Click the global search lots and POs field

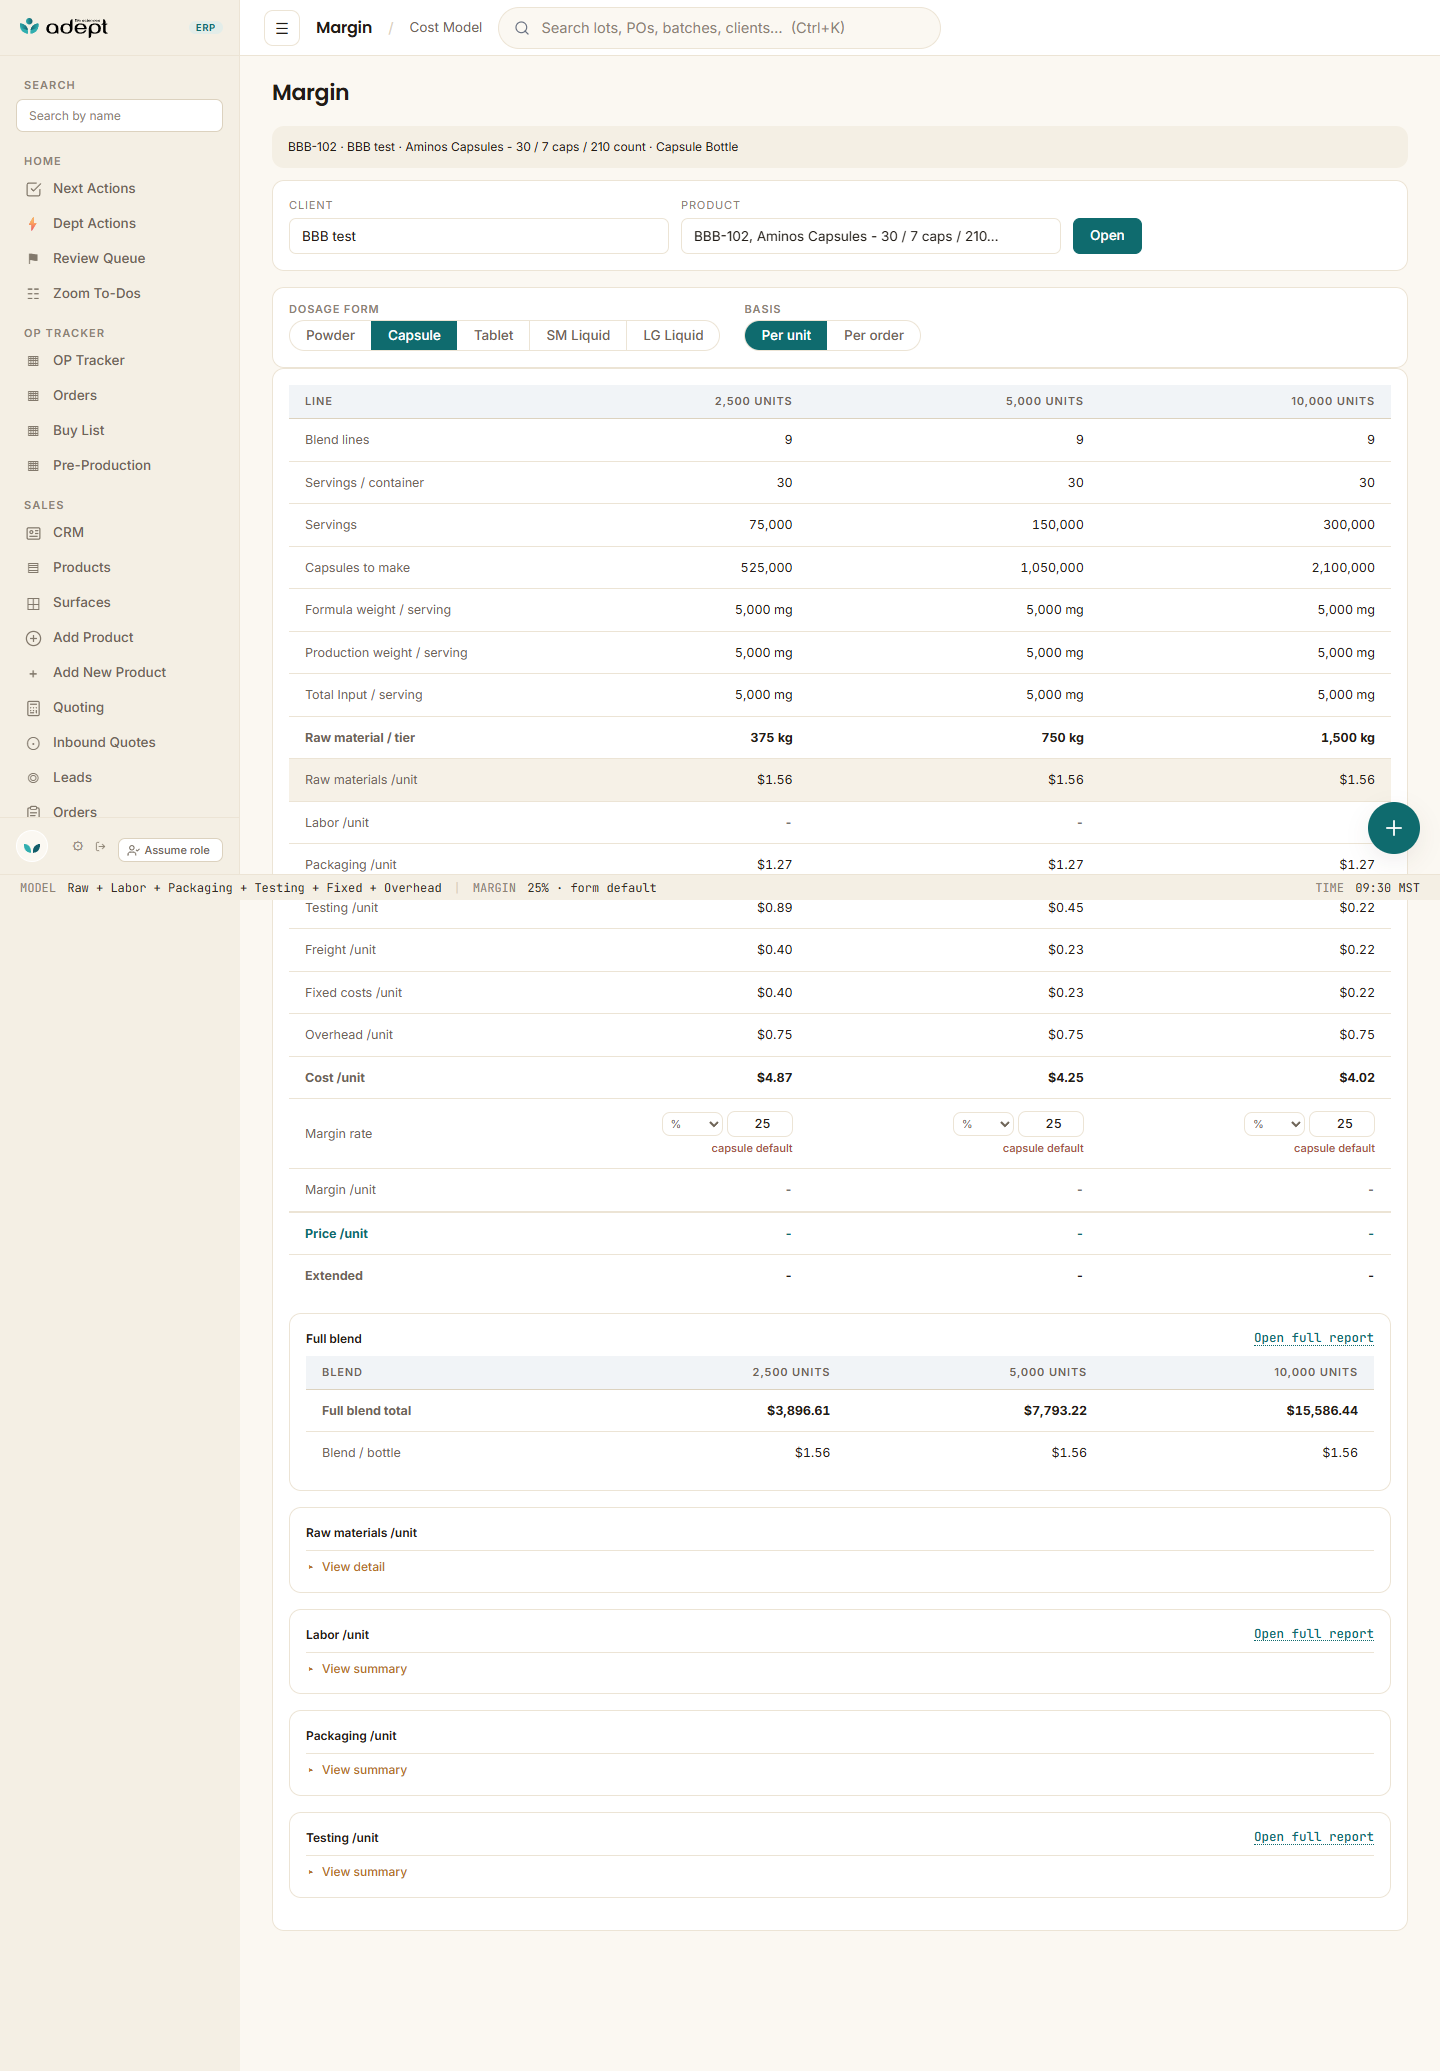[x=719, y=28]
